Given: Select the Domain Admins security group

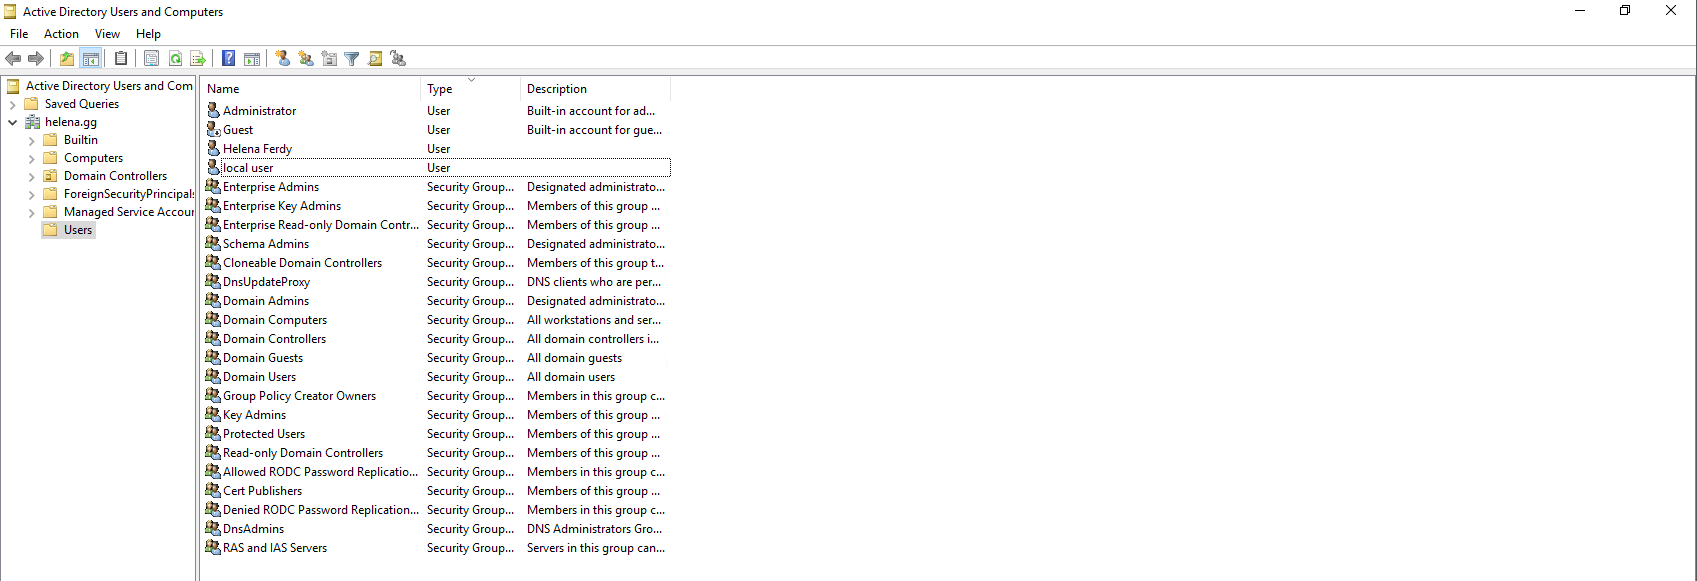Looking at the screenshot, I should tap(265, 301).
